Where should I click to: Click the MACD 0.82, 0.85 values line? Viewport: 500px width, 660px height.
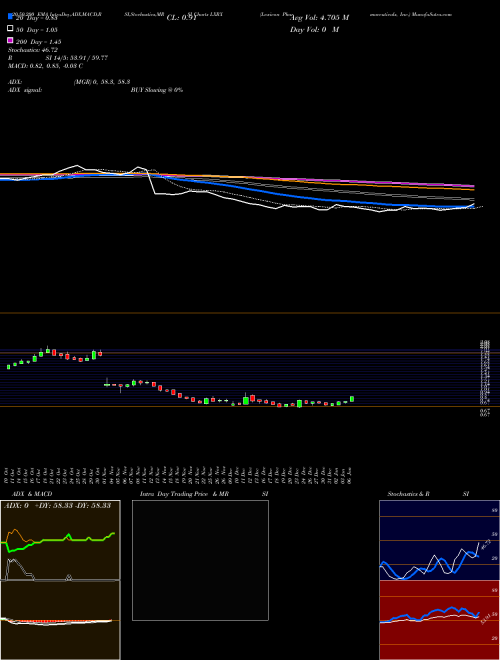click(x=45, y=66)
